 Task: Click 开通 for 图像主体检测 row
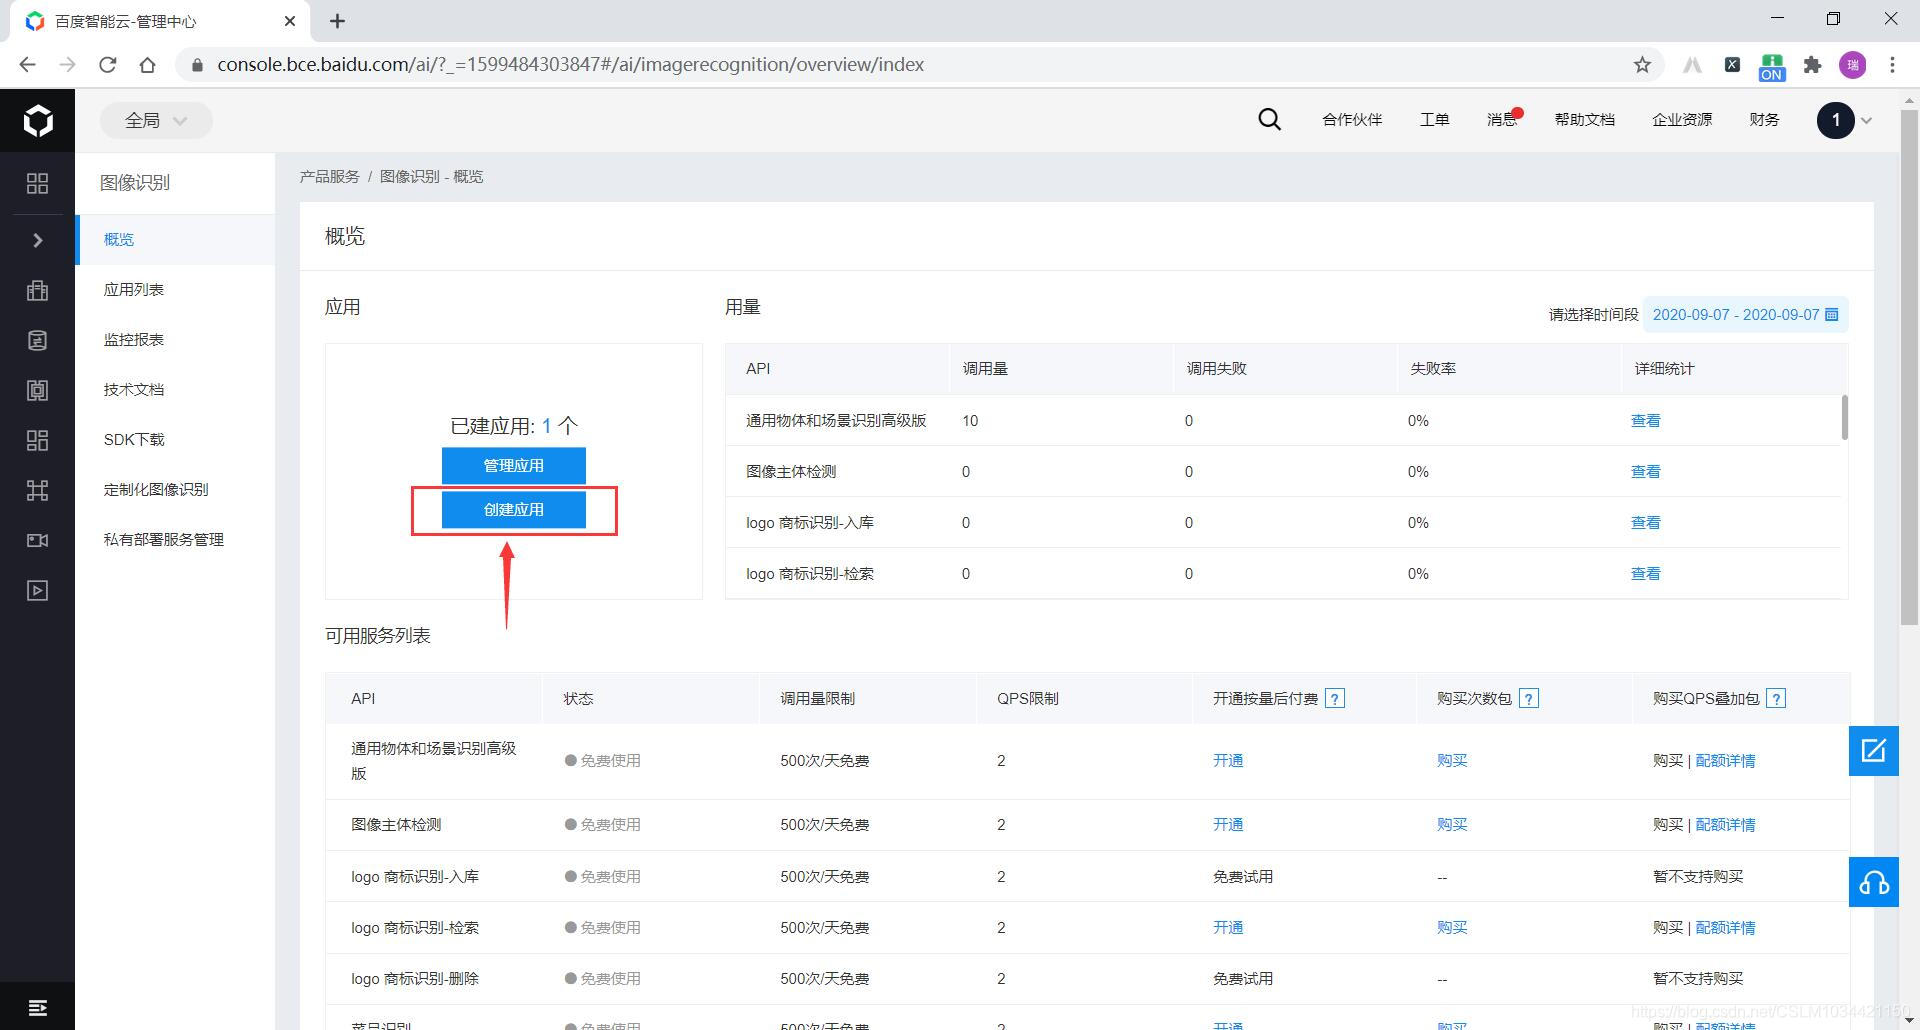tap(1228, 825)
